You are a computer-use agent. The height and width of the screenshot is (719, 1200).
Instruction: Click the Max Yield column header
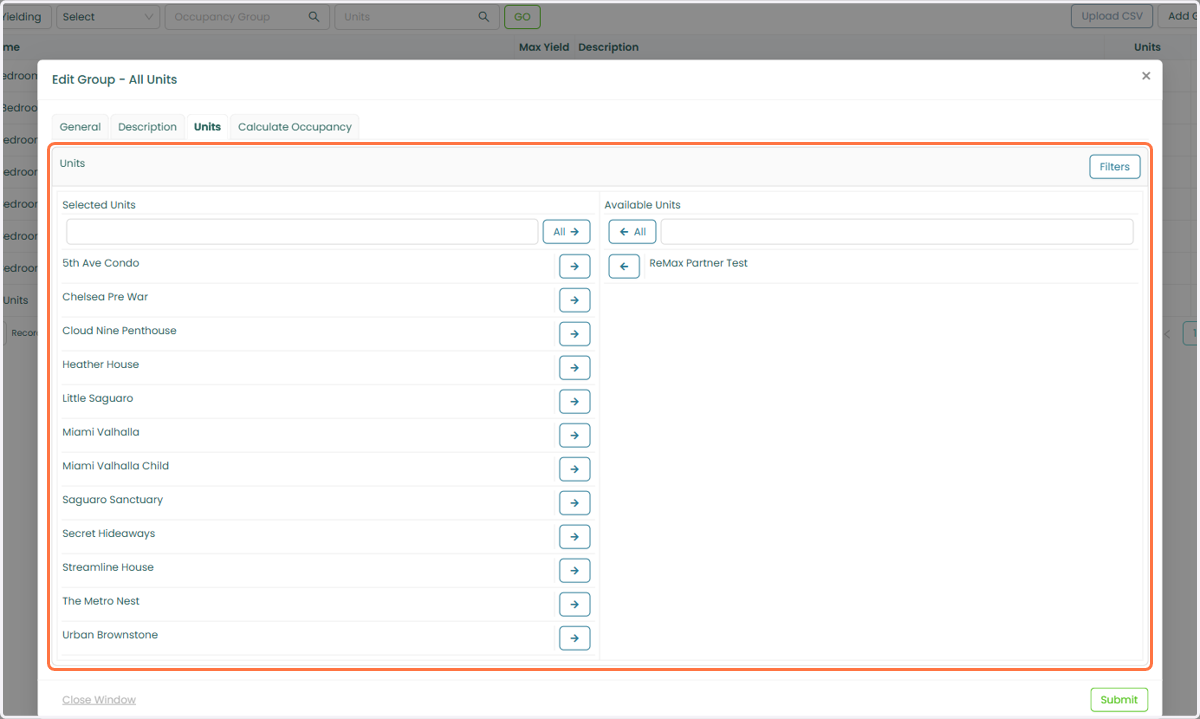[x=544, y=47]
